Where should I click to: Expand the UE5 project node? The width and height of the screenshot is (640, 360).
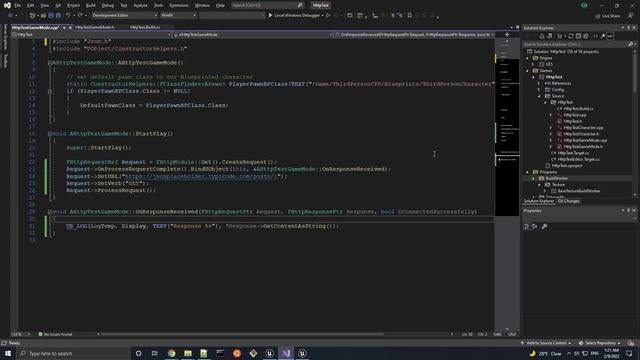coord(533,64)
